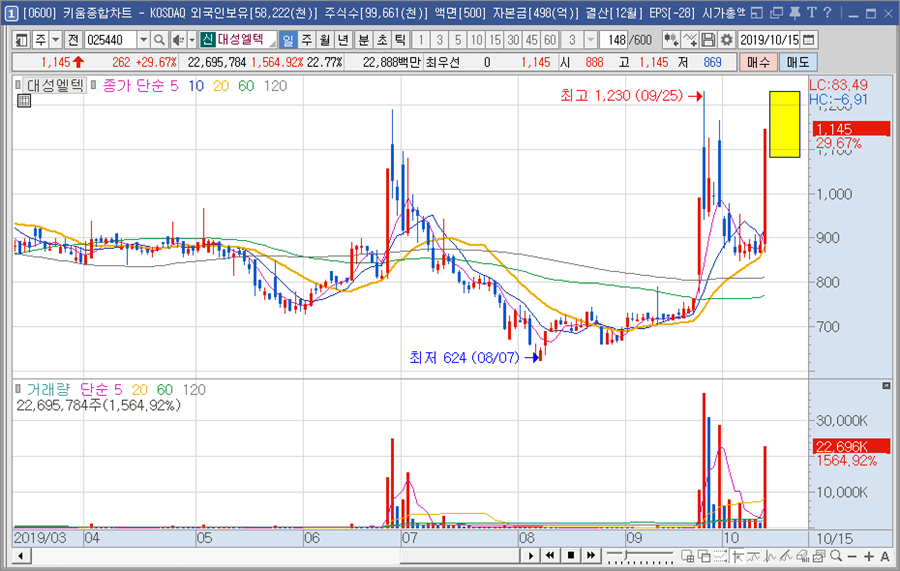
Task: Click the trendline drawing tool icon
Action: (x=786, y=556)
